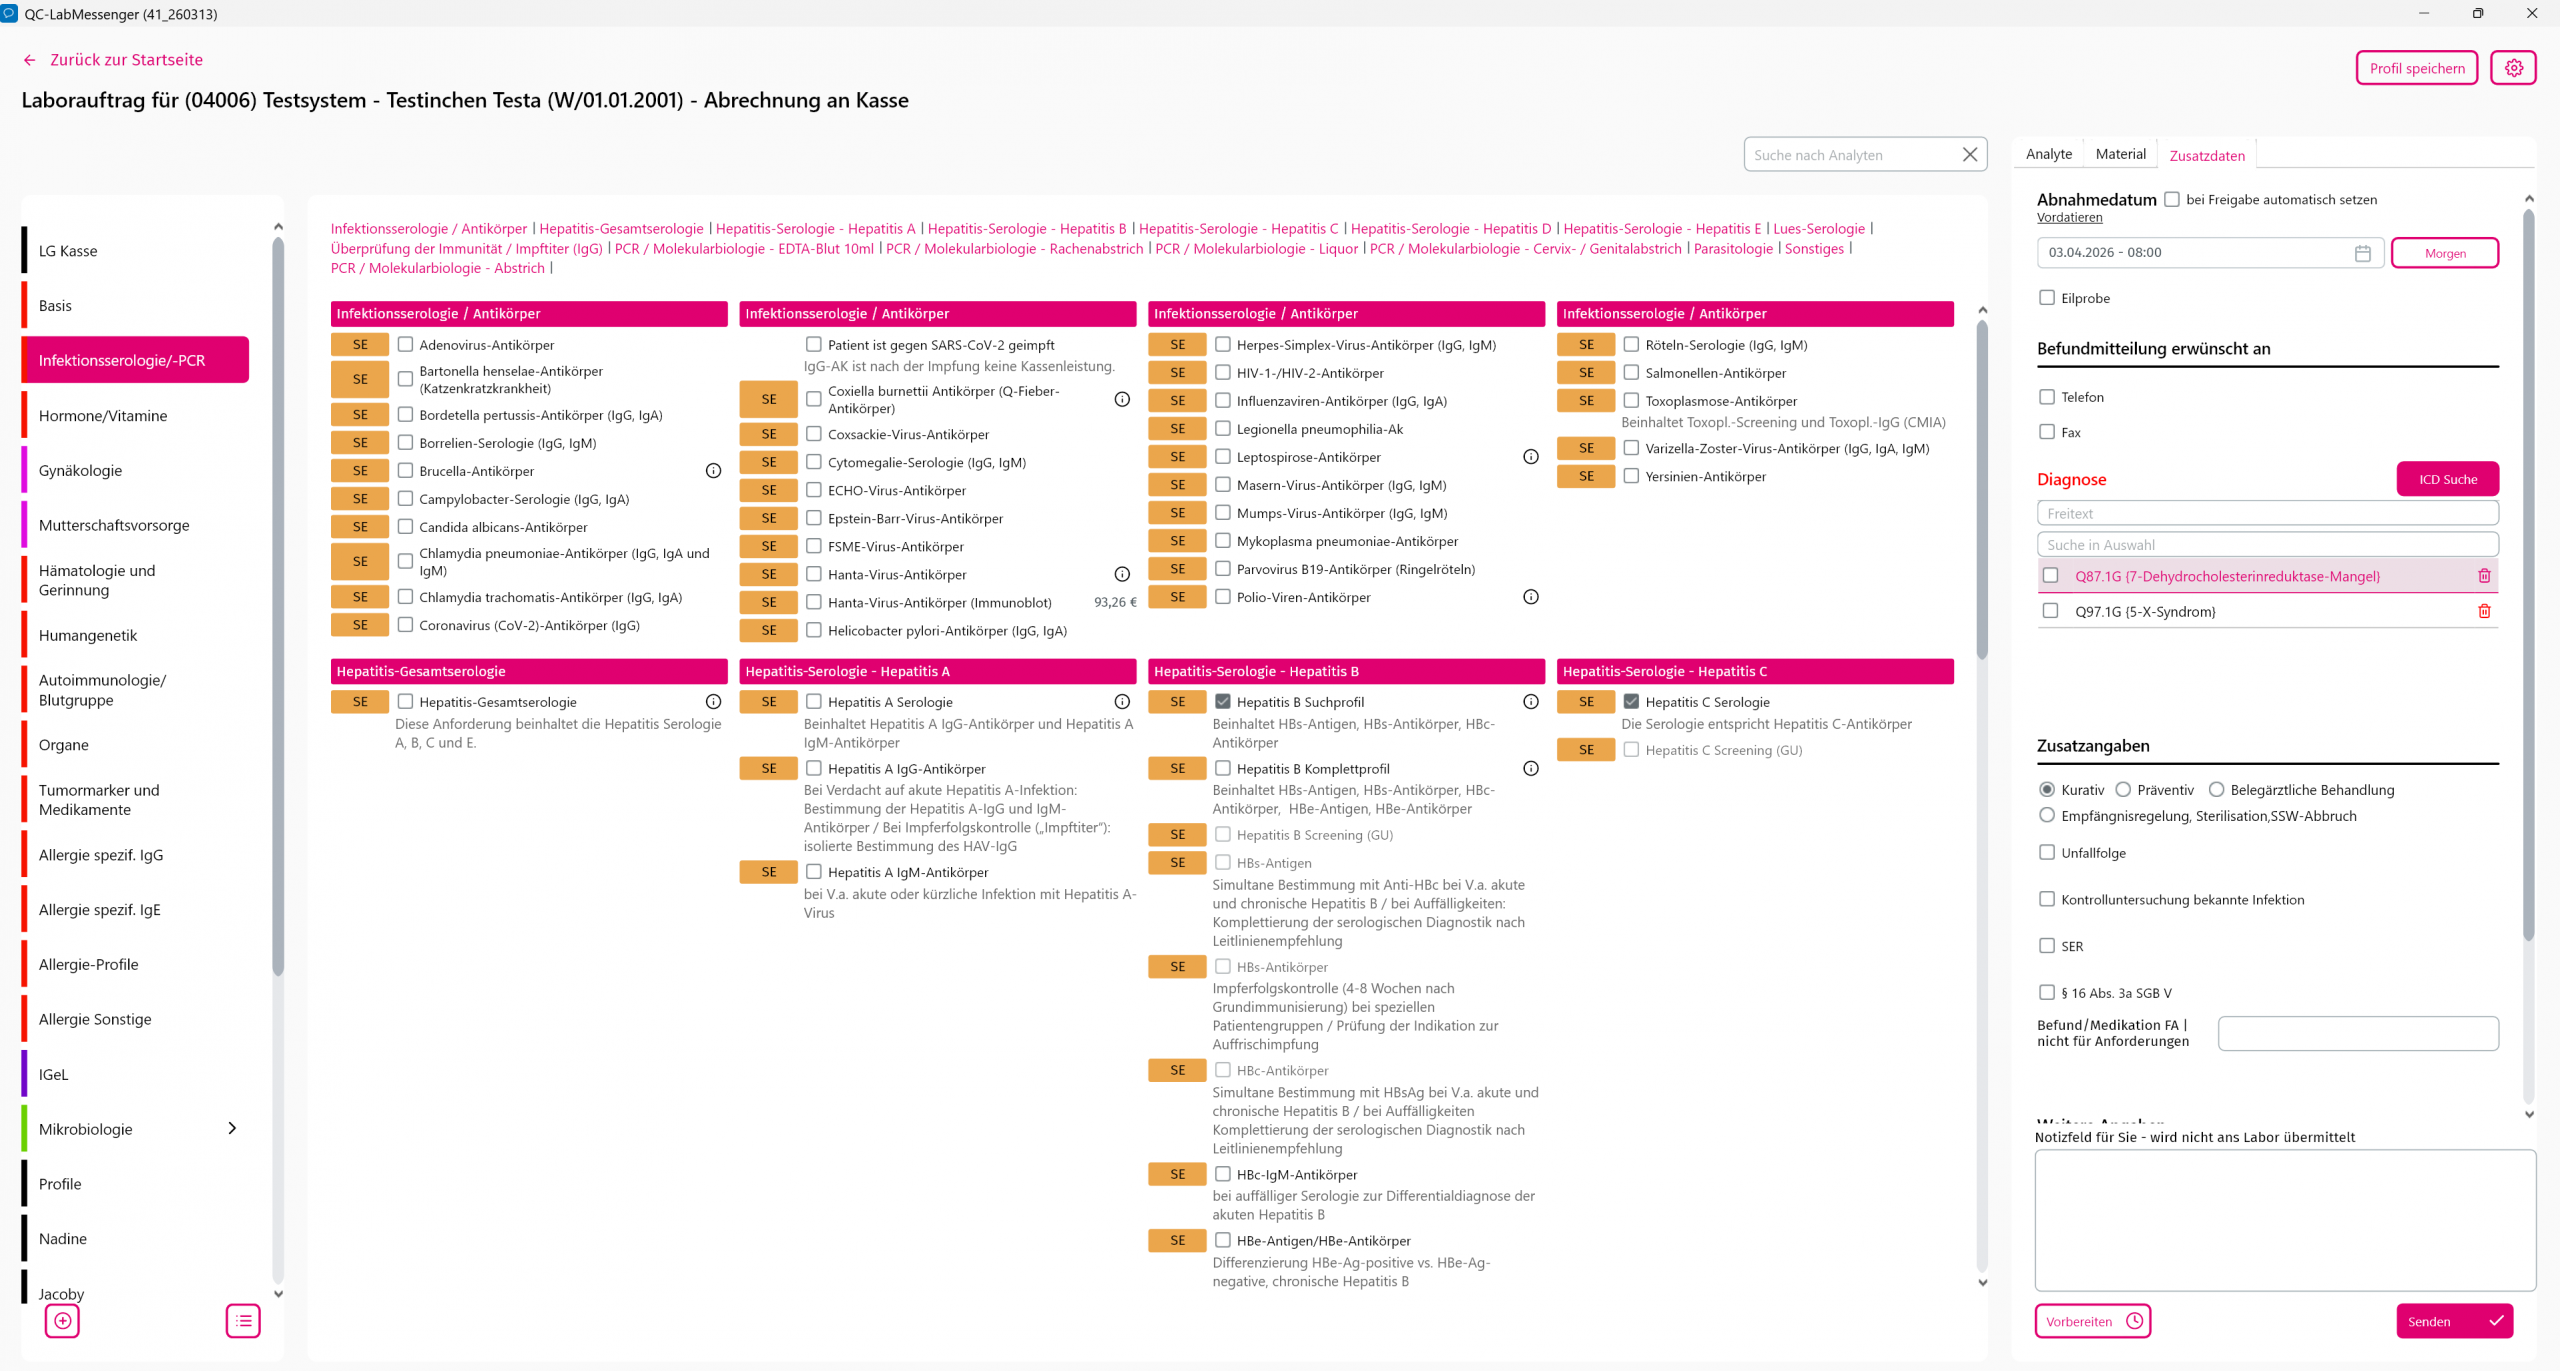This screenshot has width=2560, height=1371.
Task: Expand the Mikrobiologie sidebar entry
Action: coord(232,1129)
